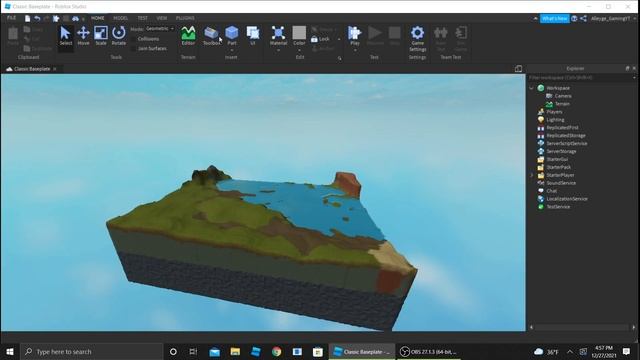Click the Redo arrow
The height and width of the screenshot is (360, 640).
[x=47, y=18]
